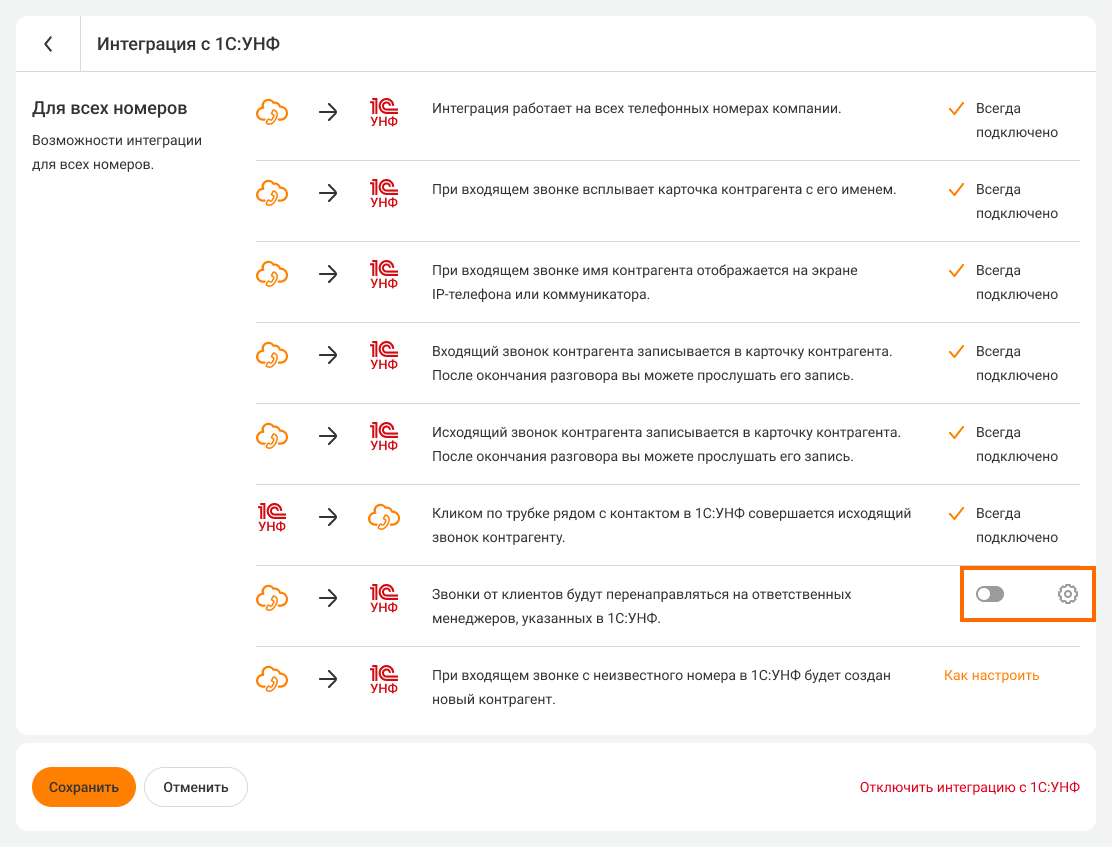1112x847 pixels.
Task: Click the checkmark beside first Всегда подключено
Action: (956, 108)
